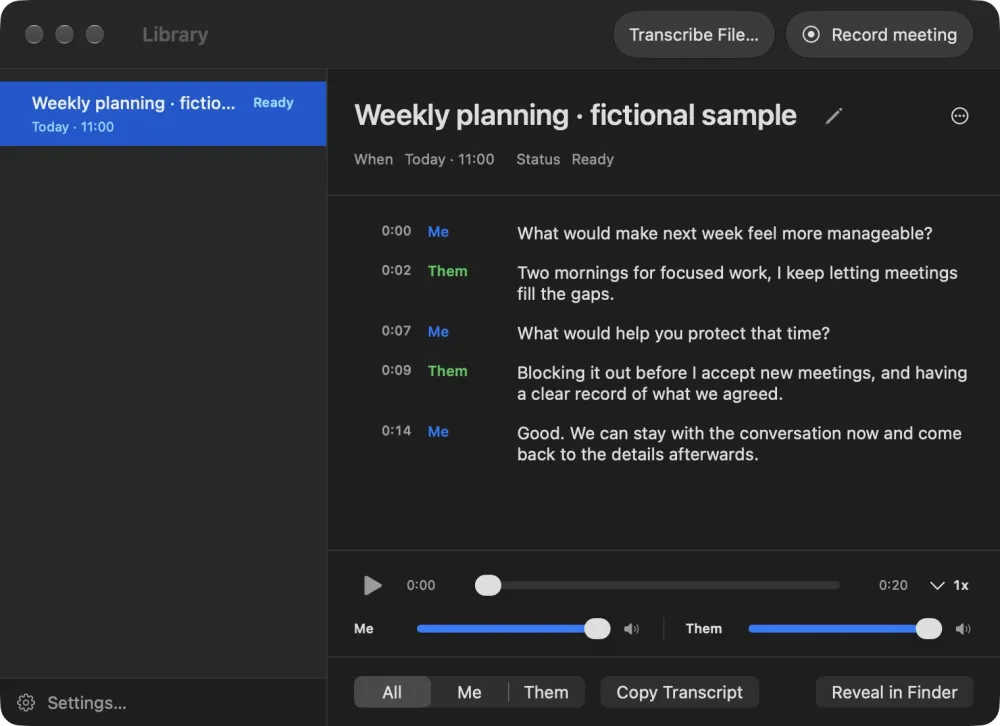1000x726 pixels.
Task: Click the "Today · 11:00" date in the header
Action: point(450,159)
